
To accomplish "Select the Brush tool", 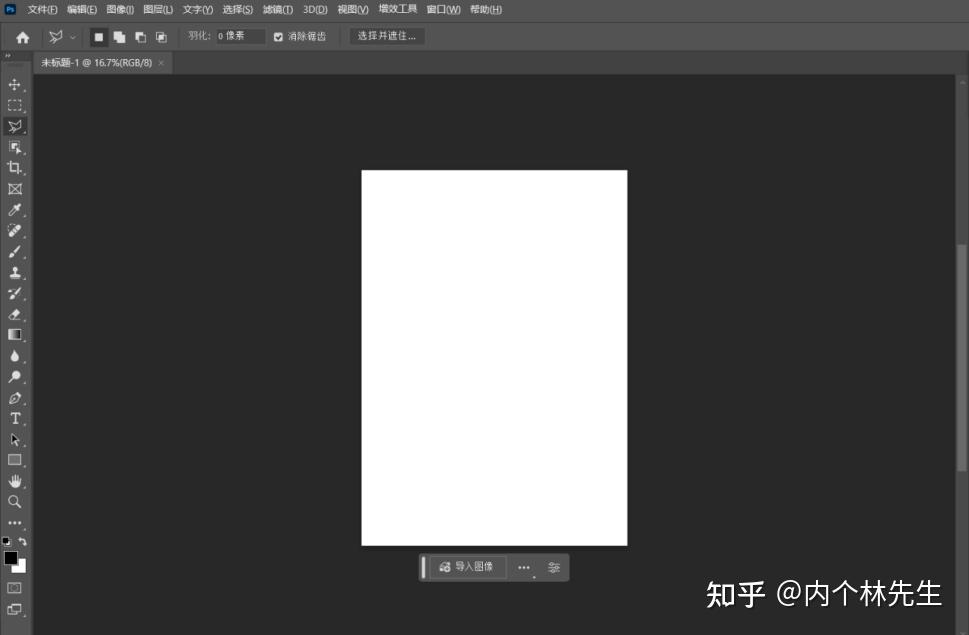I will (x=15, y=252).
